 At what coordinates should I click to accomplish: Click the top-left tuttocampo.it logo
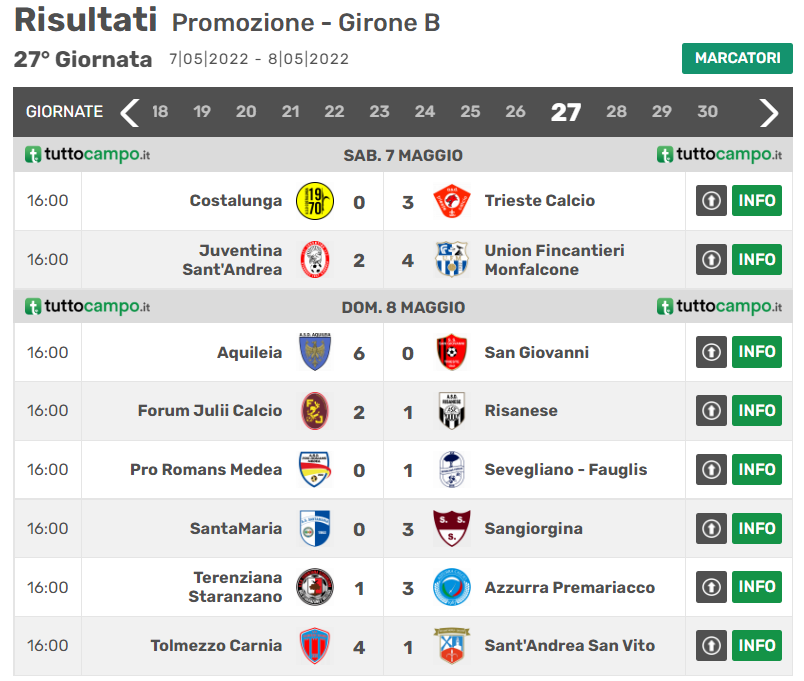[87, 154]
